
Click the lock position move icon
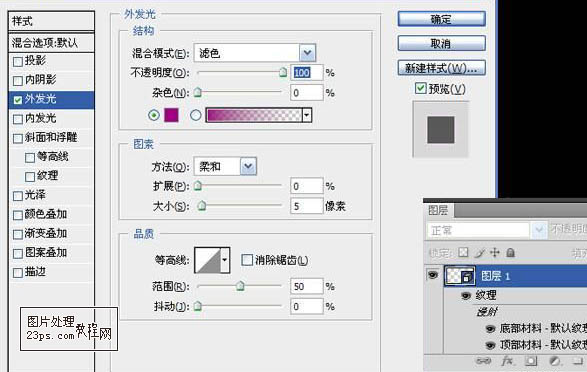pyautogui.click(x=495, y=253)
